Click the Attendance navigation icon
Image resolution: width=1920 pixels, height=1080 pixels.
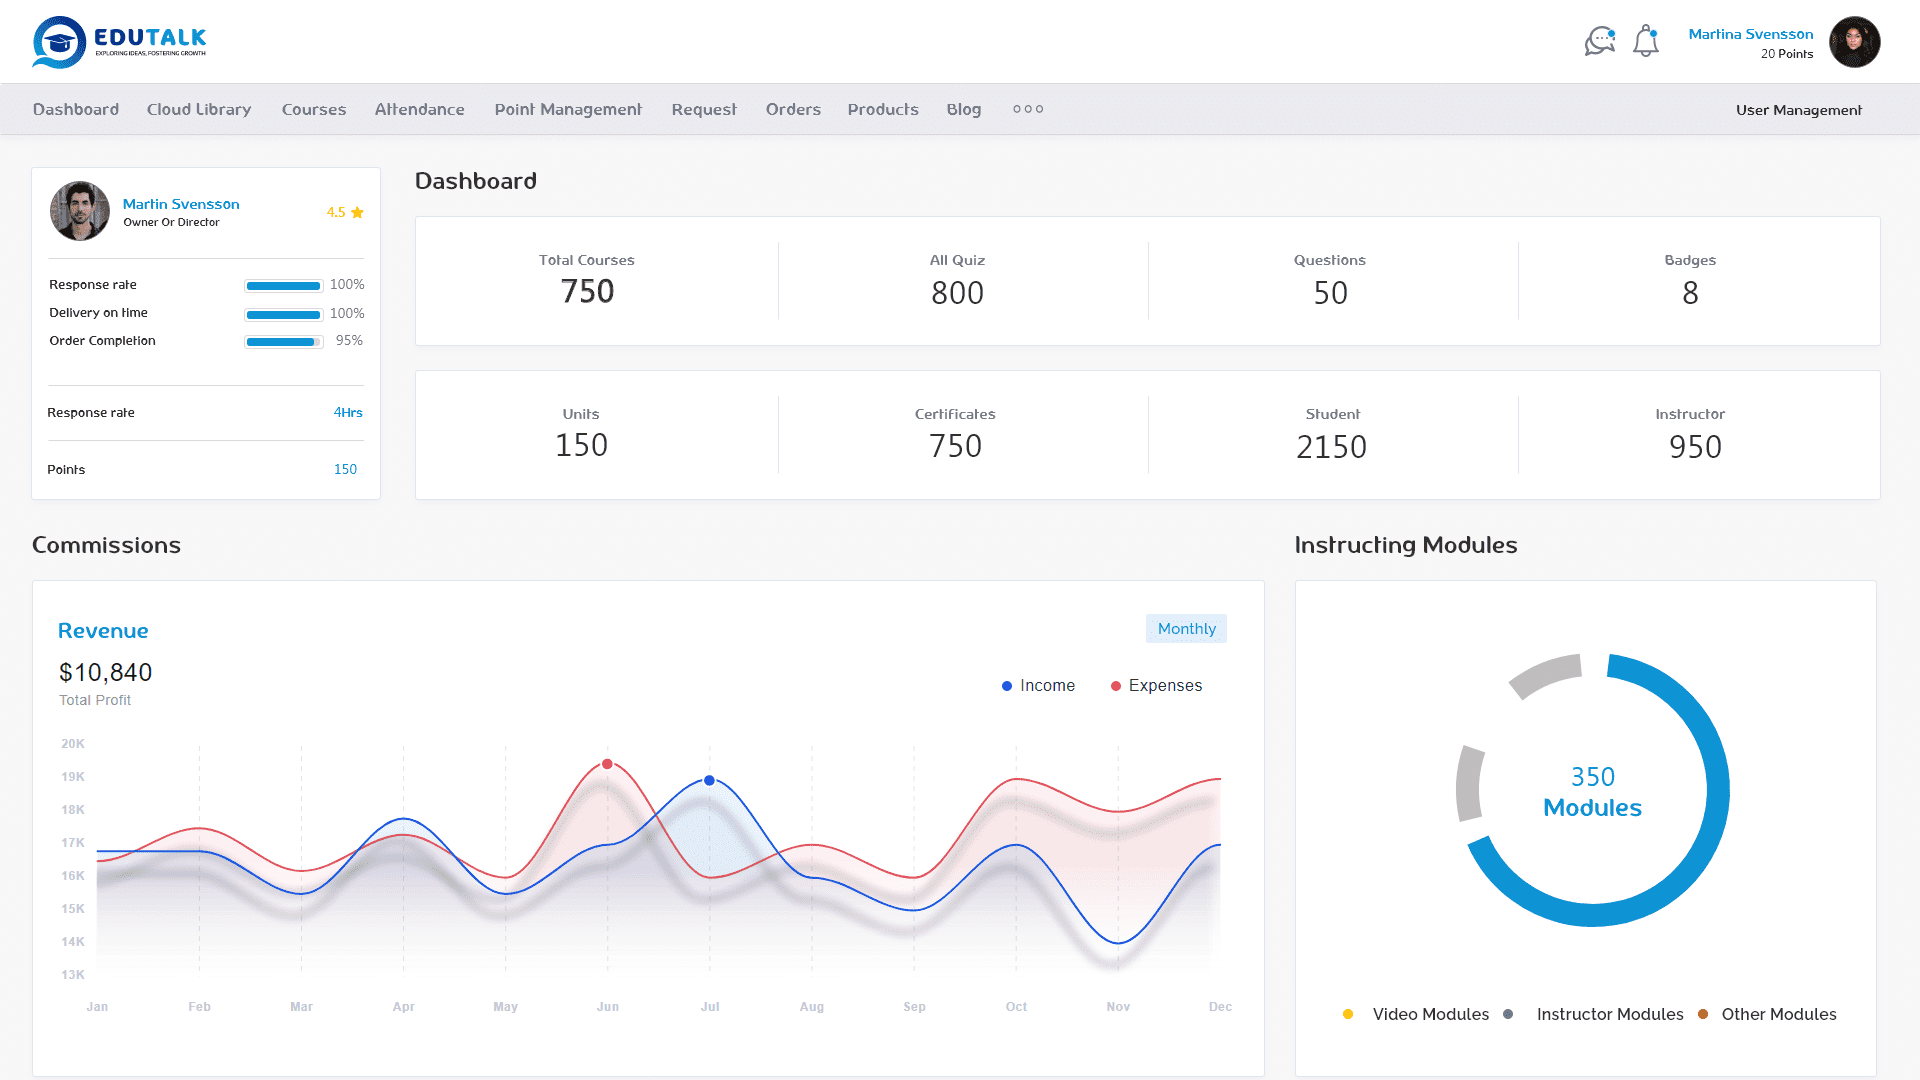click(x=419, y=108)
